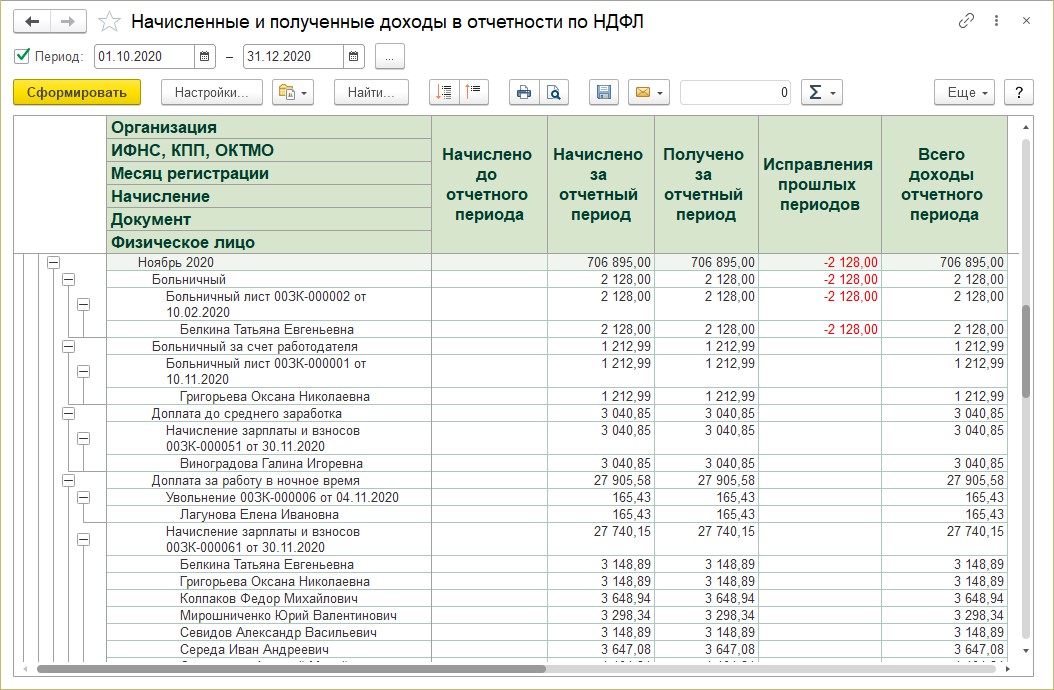Click scroll down arrow of the report

(x=1026, y=650)
